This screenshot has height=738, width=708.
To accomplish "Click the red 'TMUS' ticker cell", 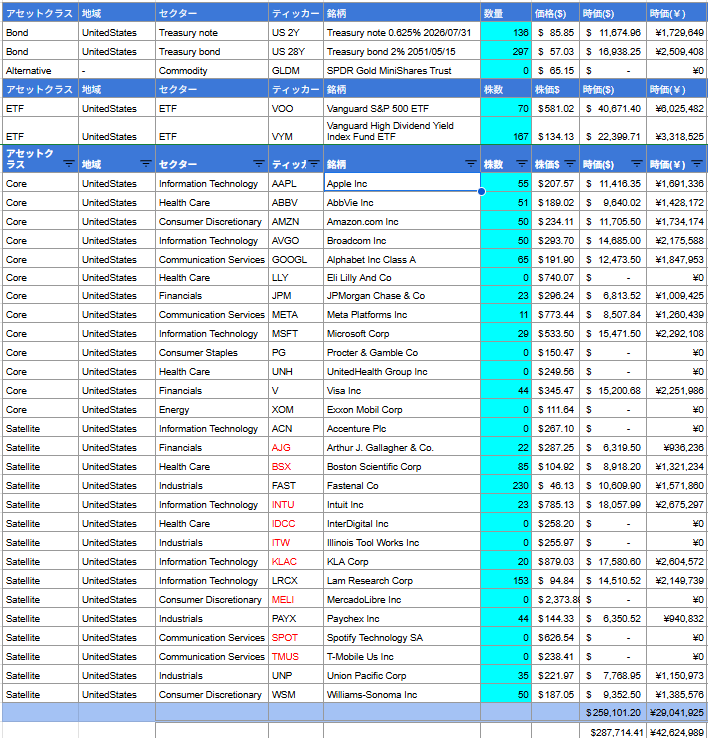I will click(x=296, y=656).
